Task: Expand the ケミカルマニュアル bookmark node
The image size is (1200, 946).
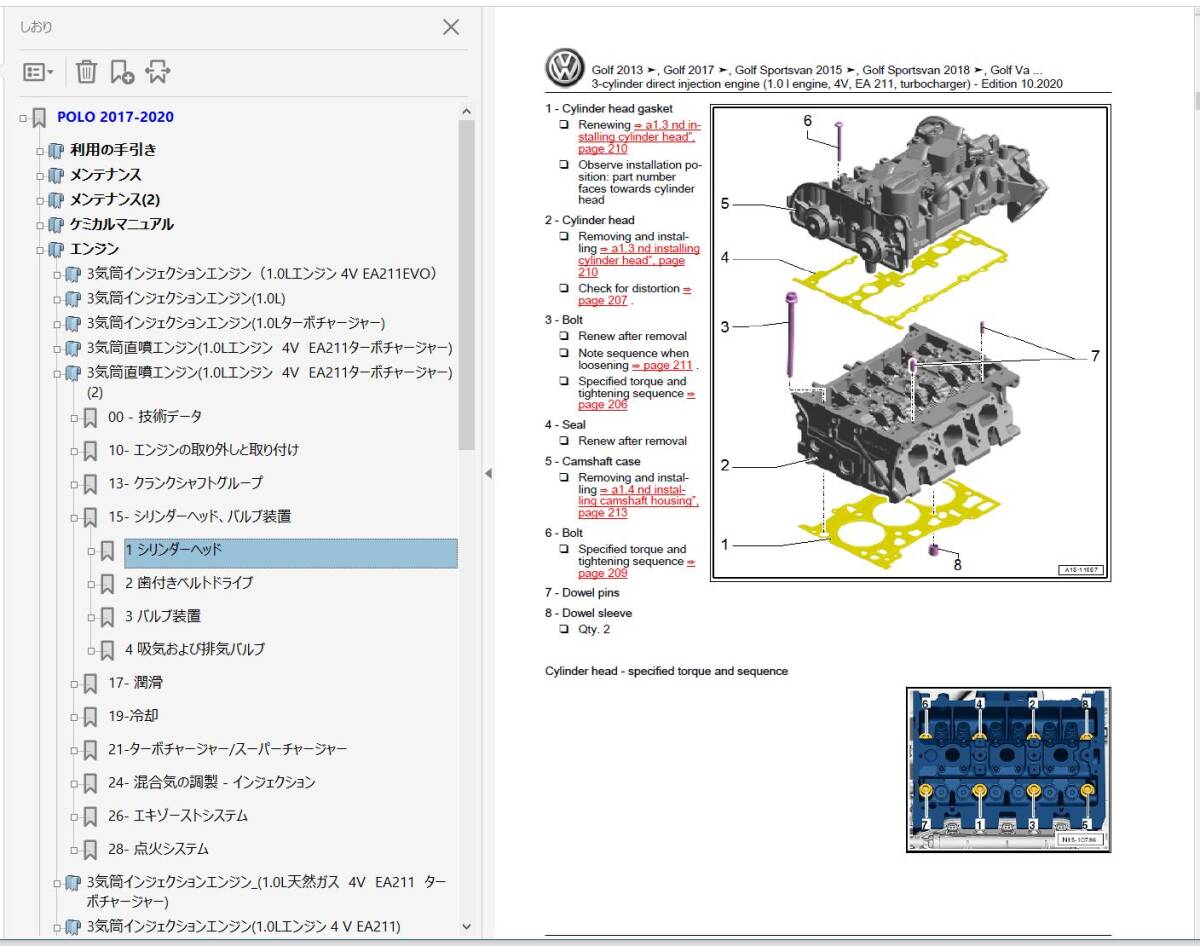Action: [x=40, y=226]
